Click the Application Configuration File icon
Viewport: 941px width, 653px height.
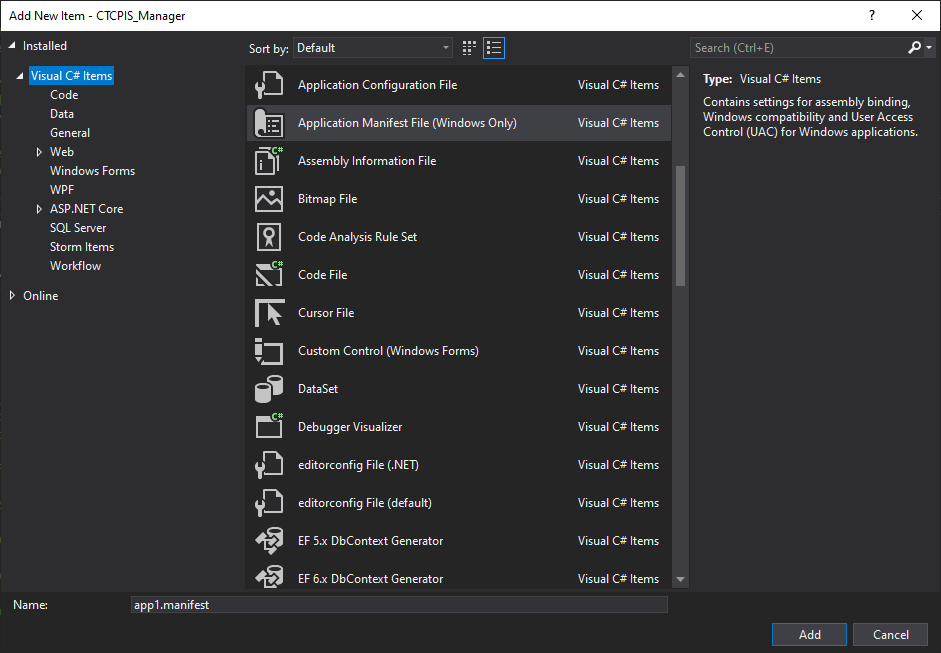pyautogui.click(x=269, y=85)
